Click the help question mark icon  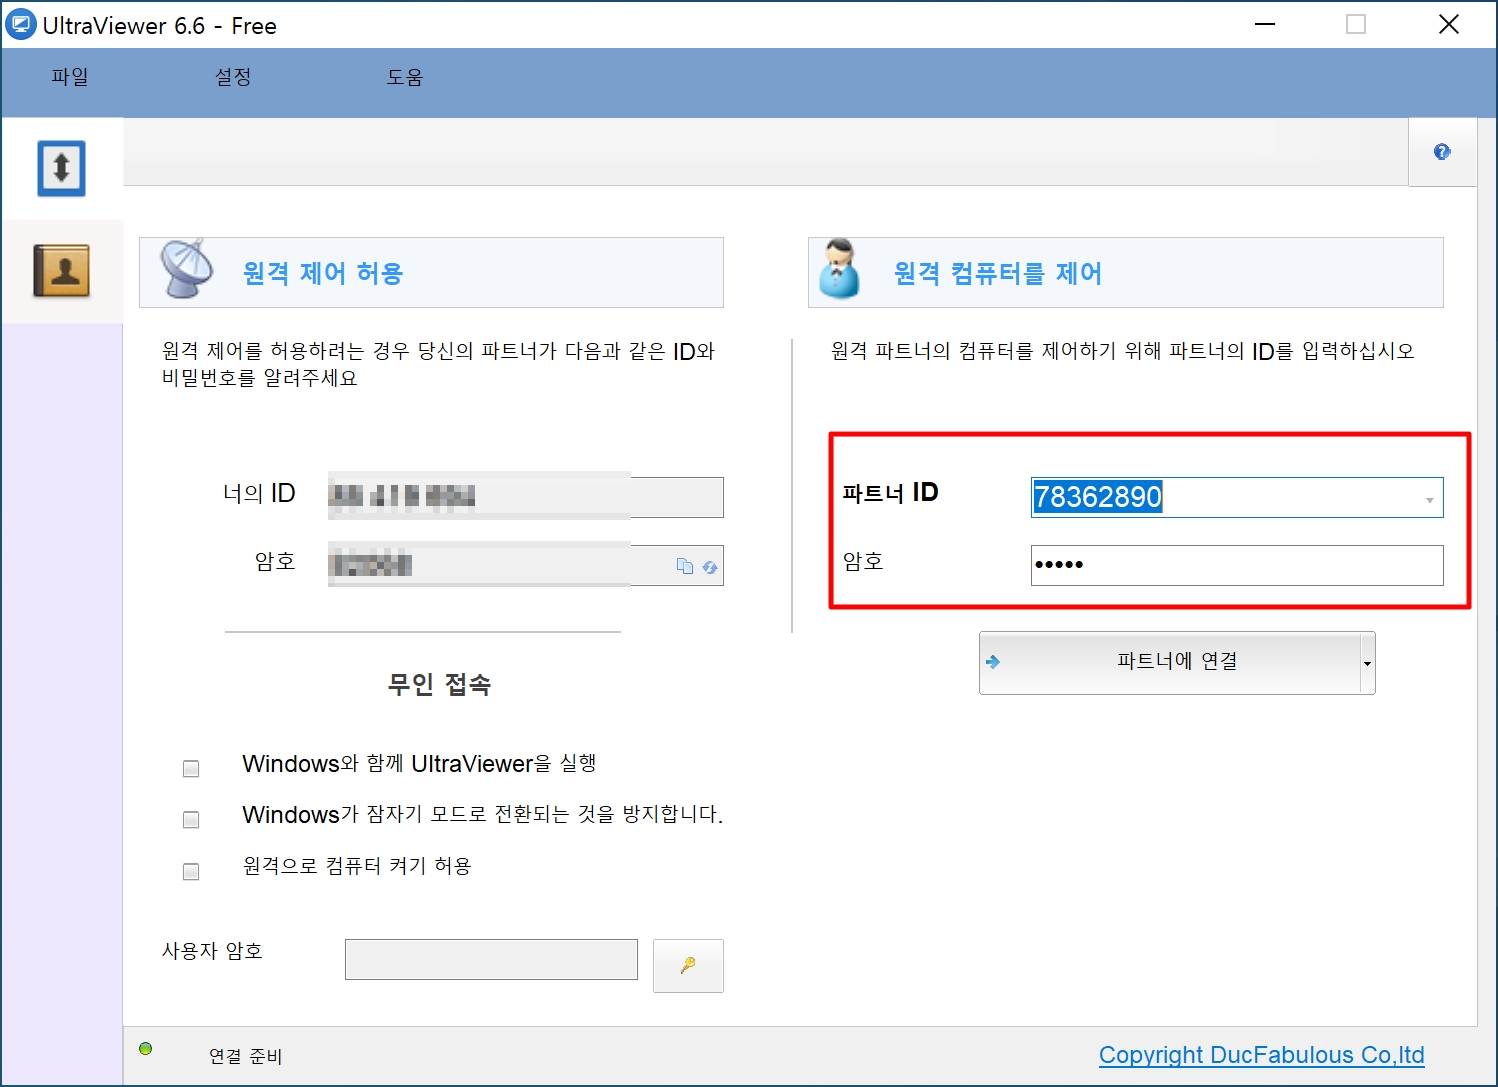(x=1441, y=151)
